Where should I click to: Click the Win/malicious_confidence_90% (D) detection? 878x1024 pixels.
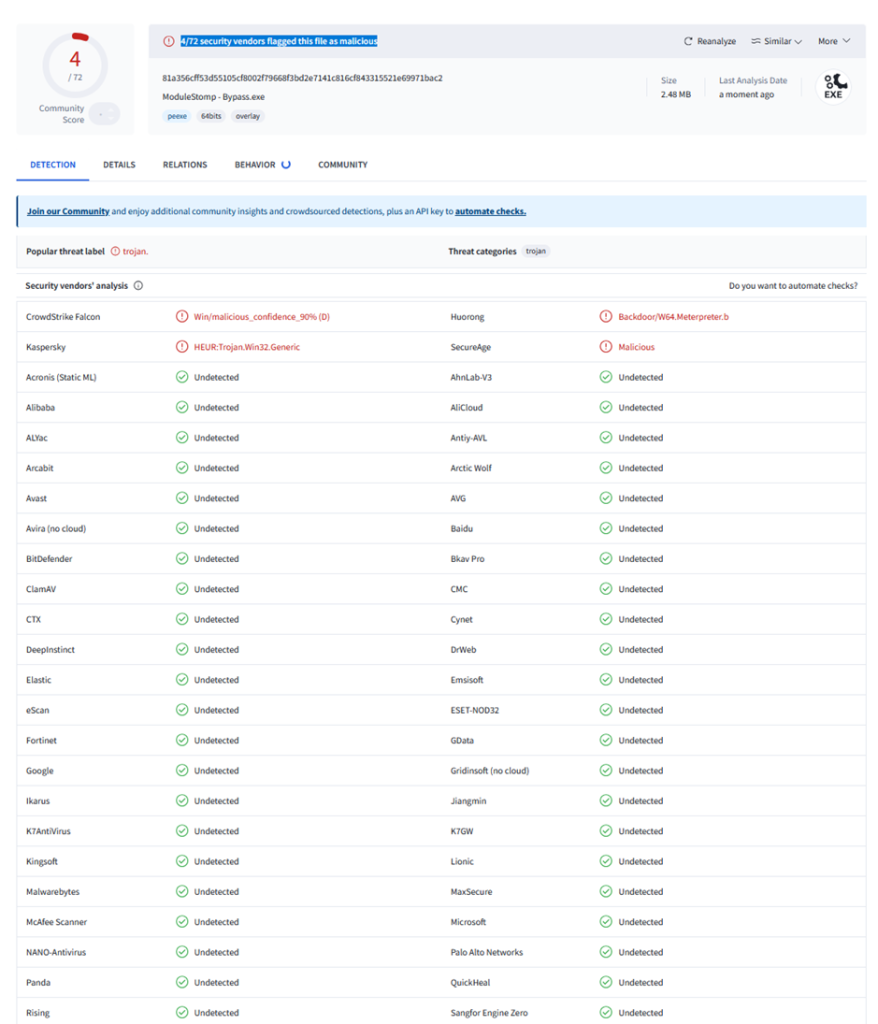(262, 317)
